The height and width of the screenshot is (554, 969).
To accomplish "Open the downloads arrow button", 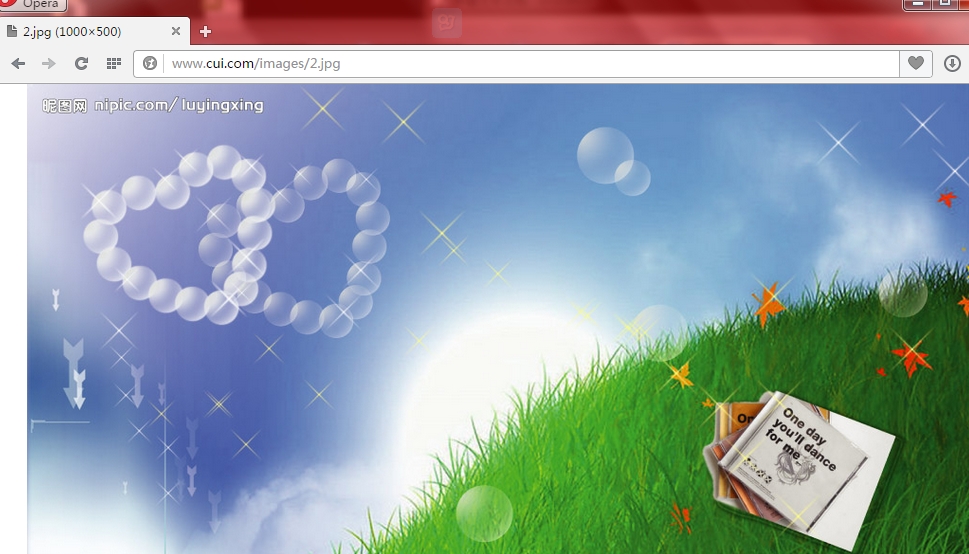I will 952,63.
